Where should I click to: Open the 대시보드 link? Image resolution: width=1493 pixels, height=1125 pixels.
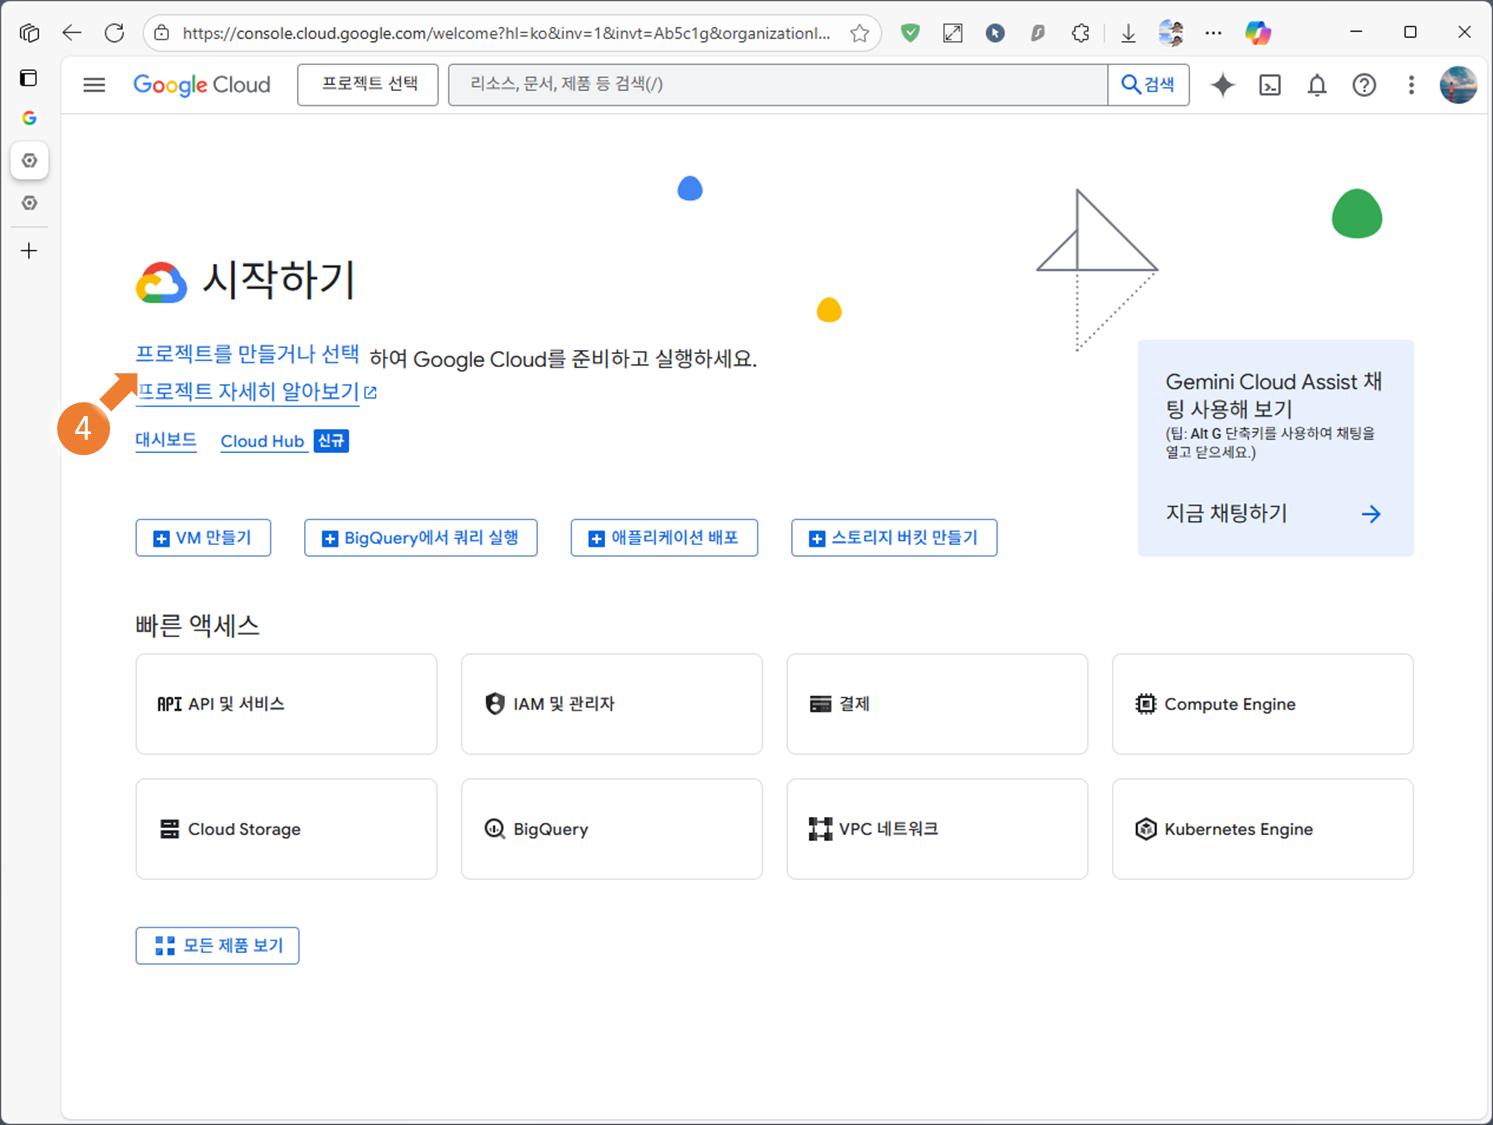[x=166, y=441]
